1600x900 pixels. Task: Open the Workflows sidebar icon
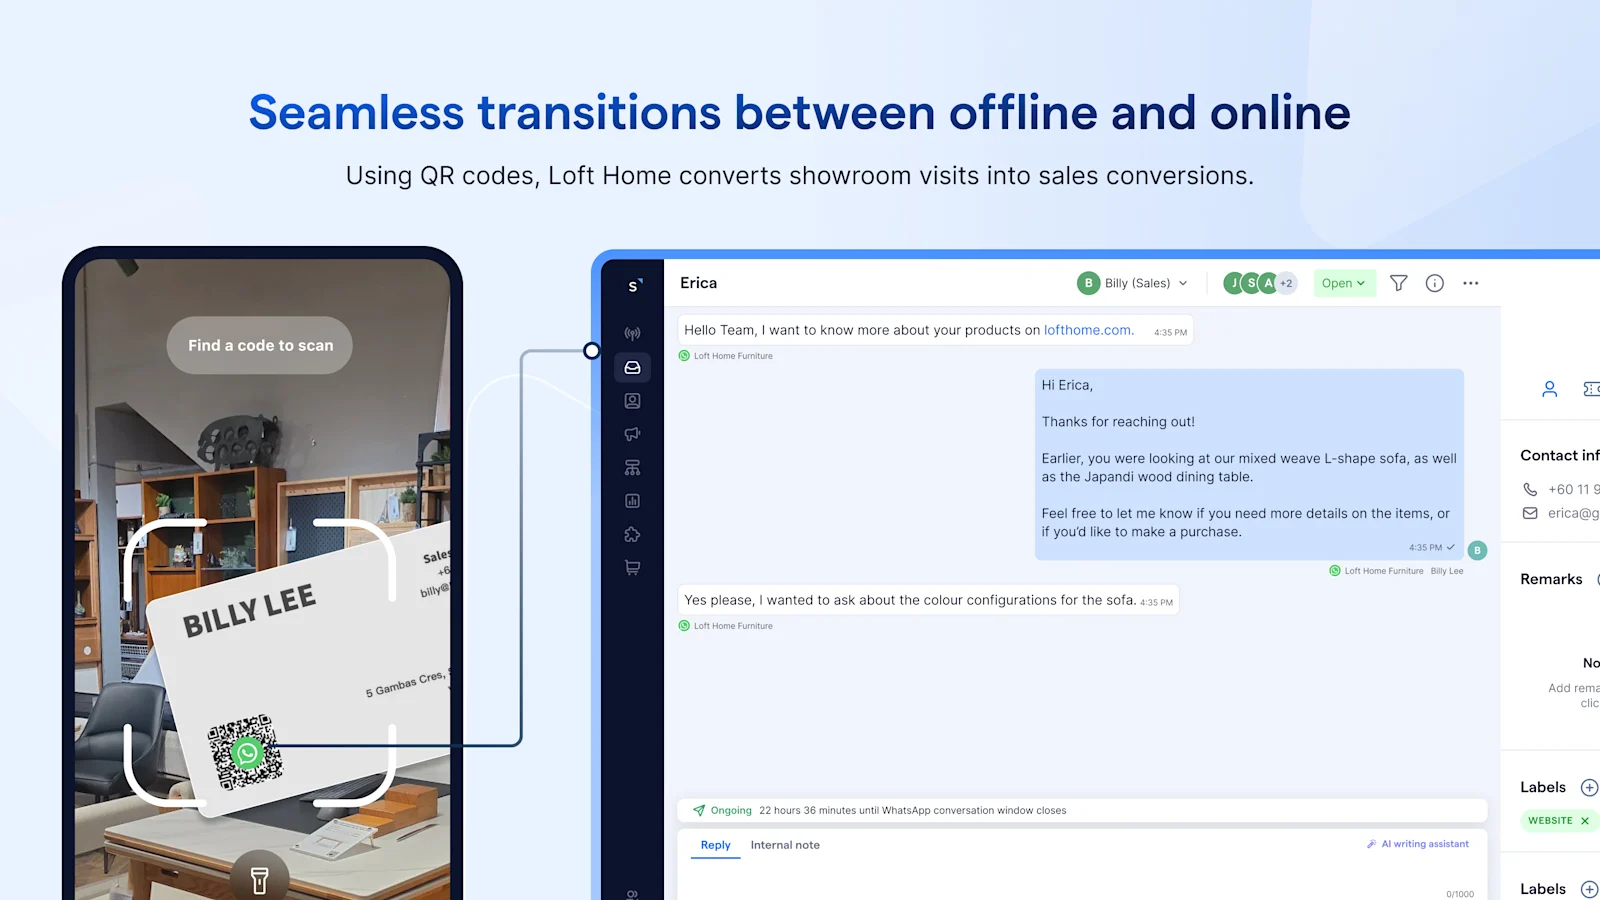pos(632,467)
